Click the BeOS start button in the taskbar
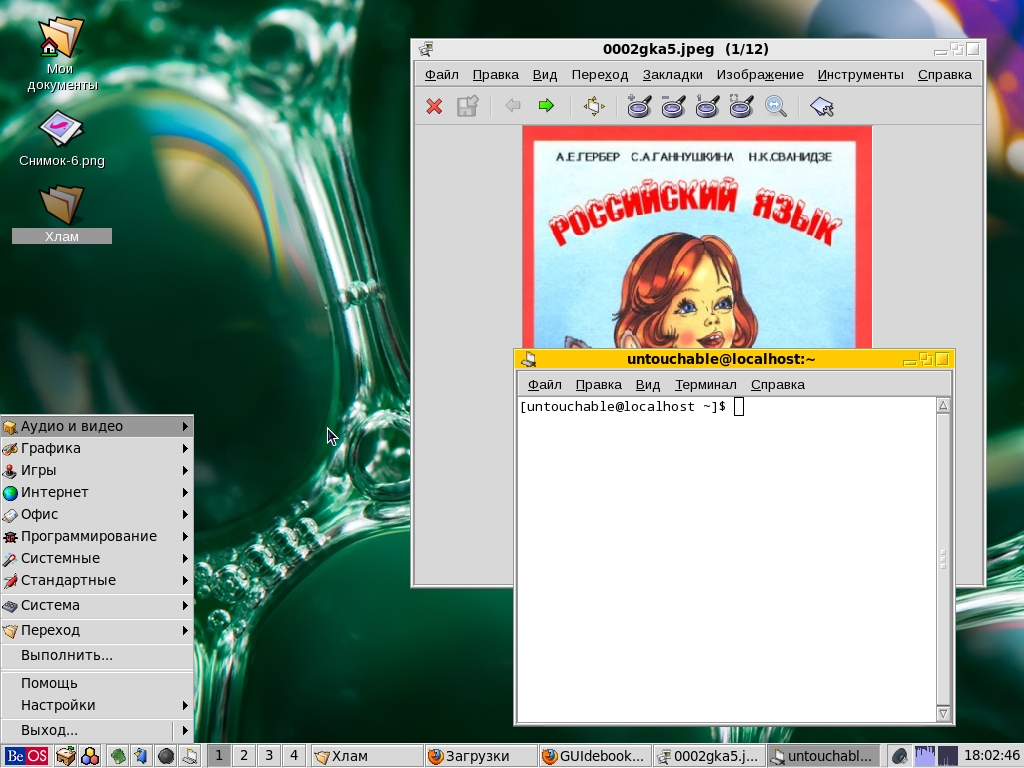Viewport: 1024px width, 768px height. point(26,756)
